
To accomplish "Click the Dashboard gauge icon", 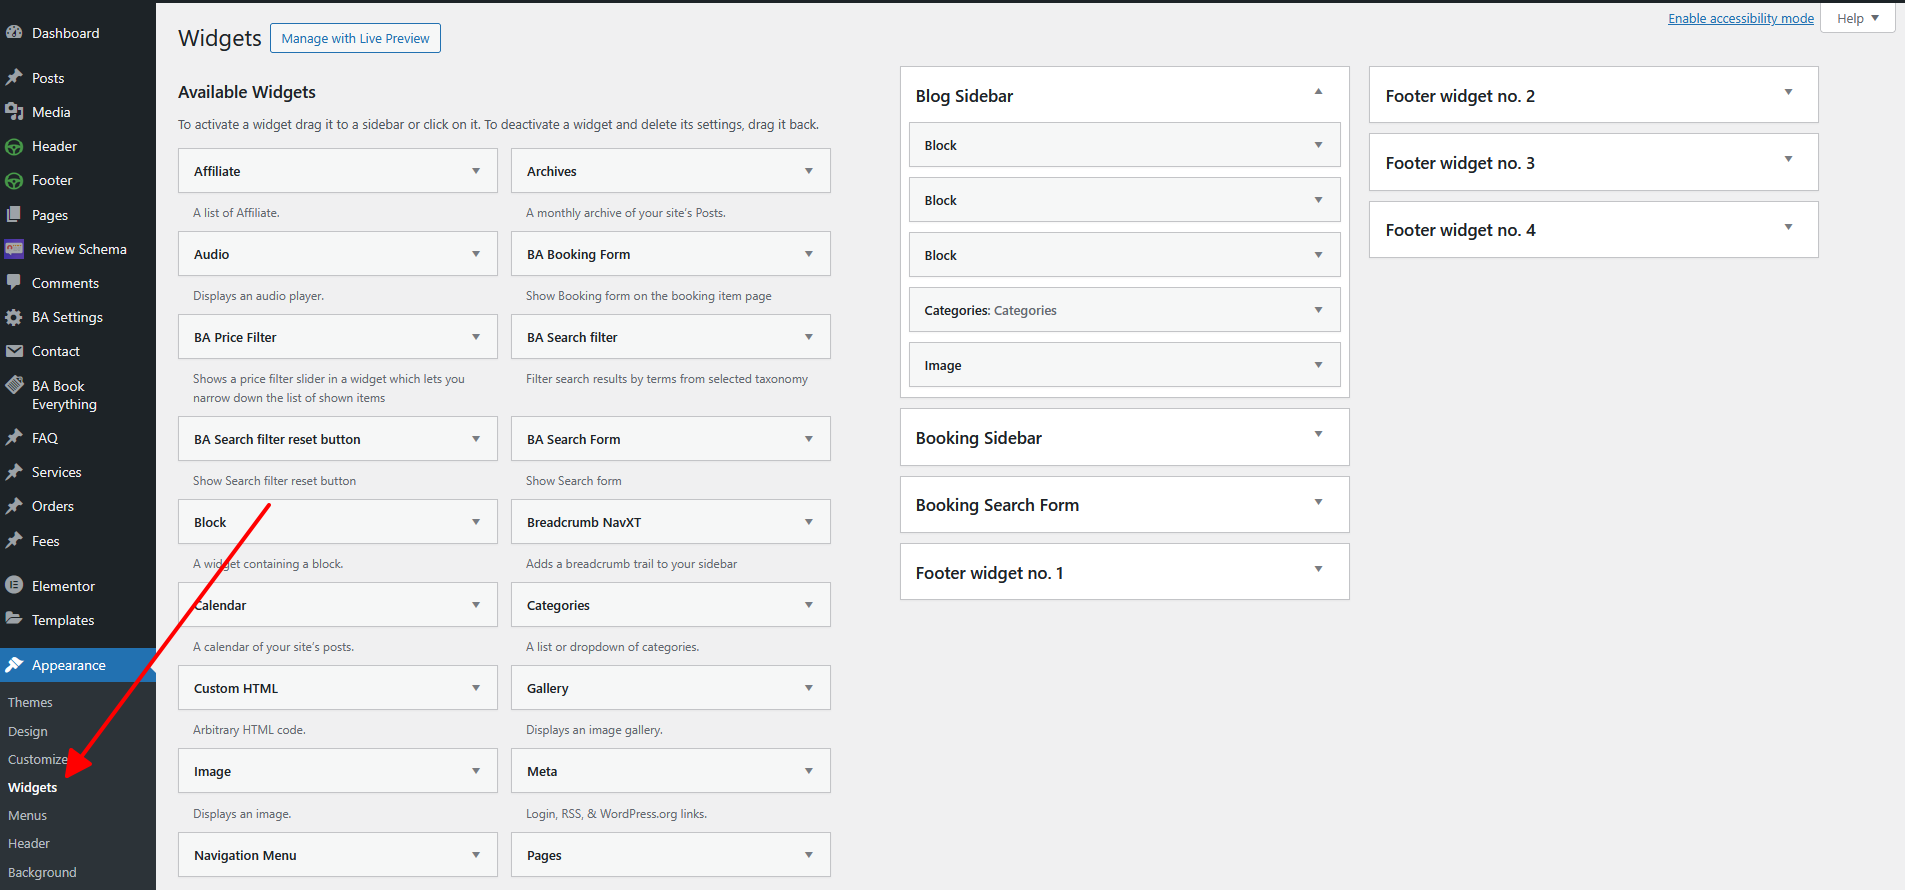I will [14, 33].
